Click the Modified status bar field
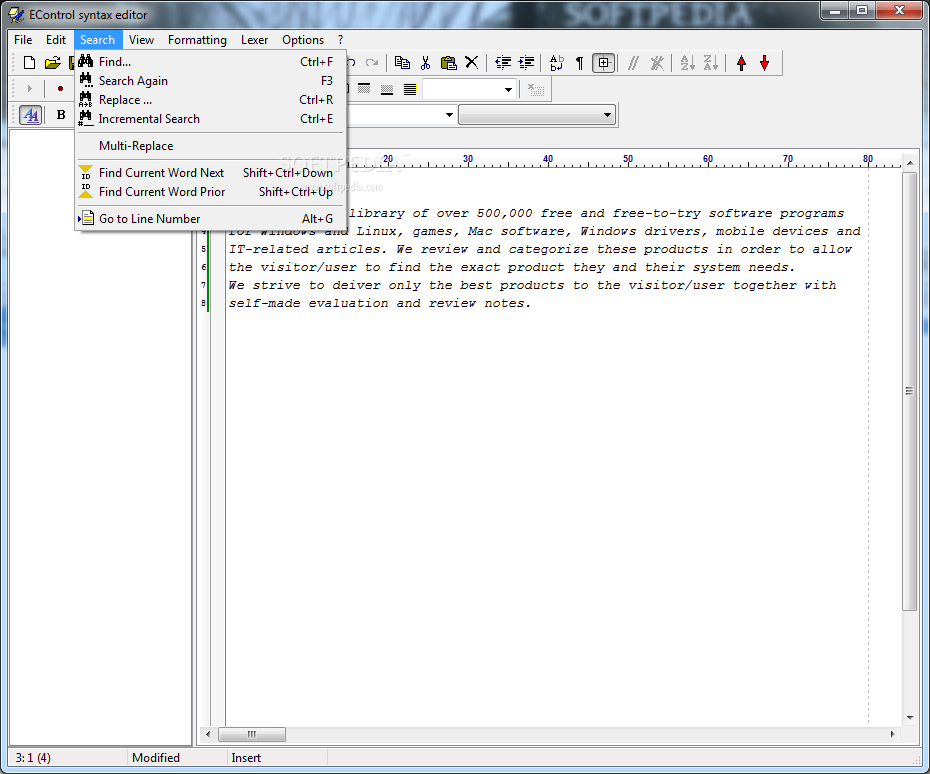This screenshot has height=774, width=930. [x=177, y=757]
